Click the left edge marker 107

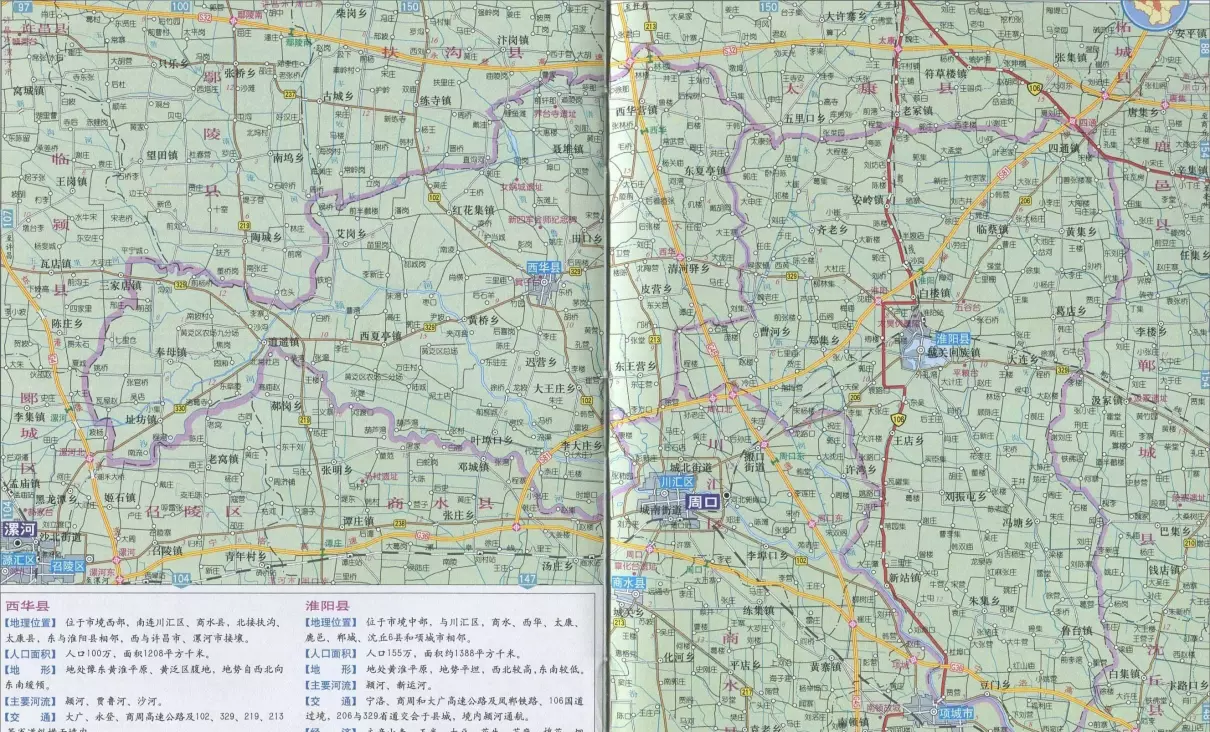click(7, 217)
